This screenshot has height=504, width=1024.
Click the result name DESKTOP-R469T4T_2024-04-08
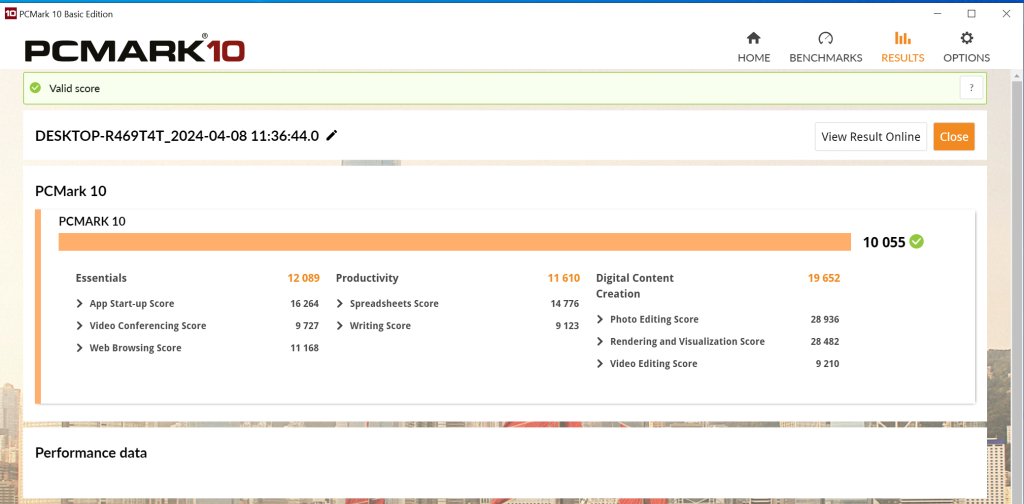(177, 136)
